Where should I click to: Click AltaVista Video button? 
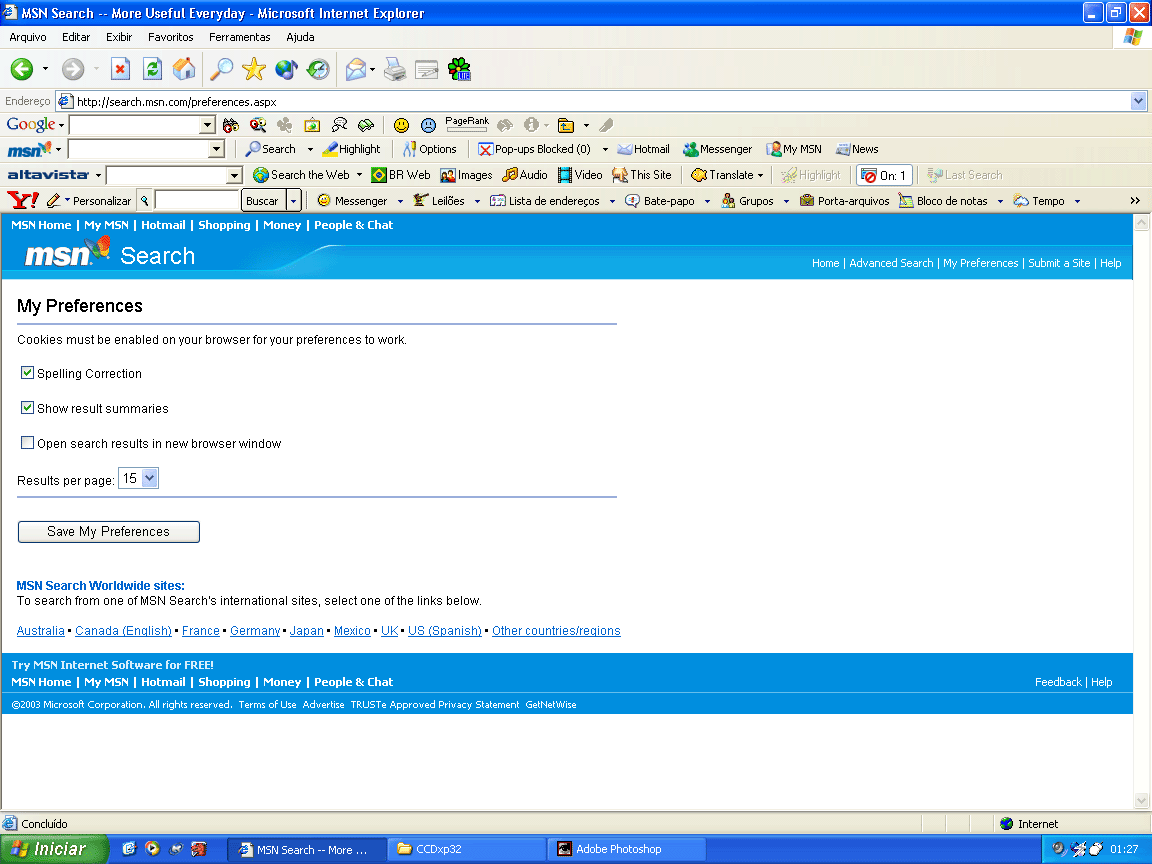coord(580,175)
